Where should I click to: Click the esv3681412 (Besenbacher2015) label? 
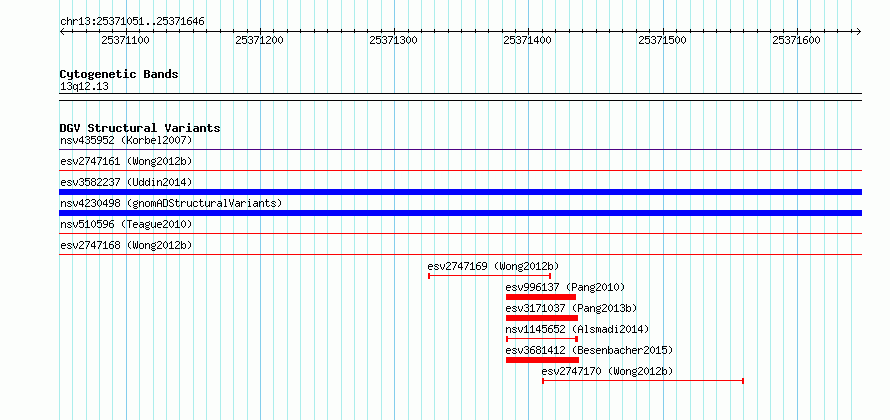[x=589, y=350]
